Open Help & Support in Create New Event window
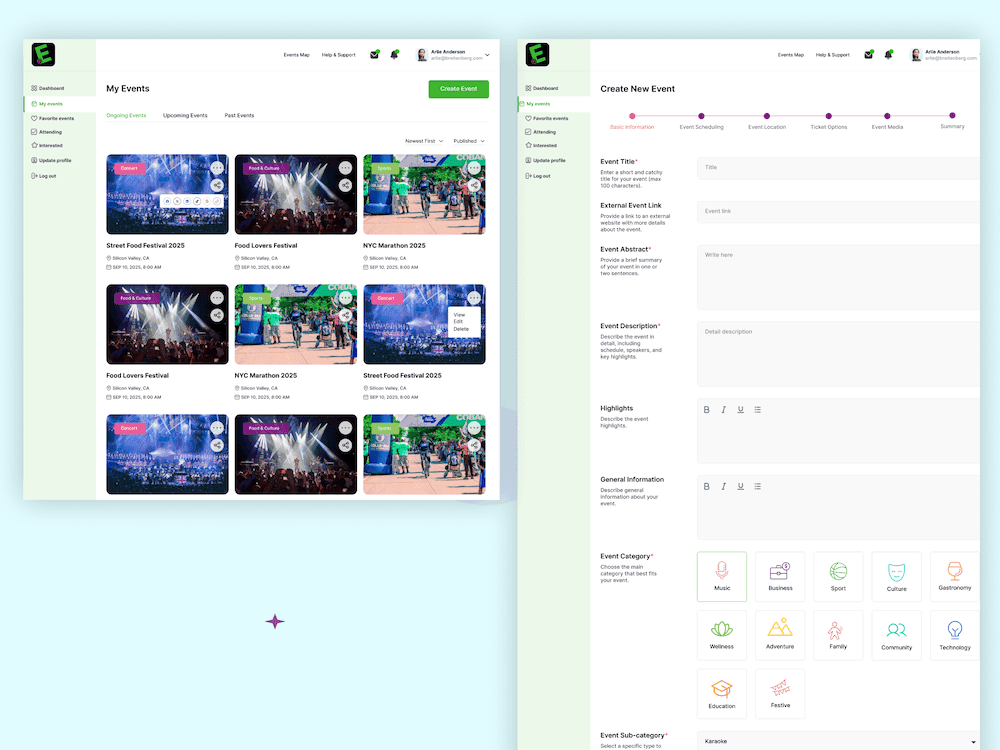 point(832,55)
